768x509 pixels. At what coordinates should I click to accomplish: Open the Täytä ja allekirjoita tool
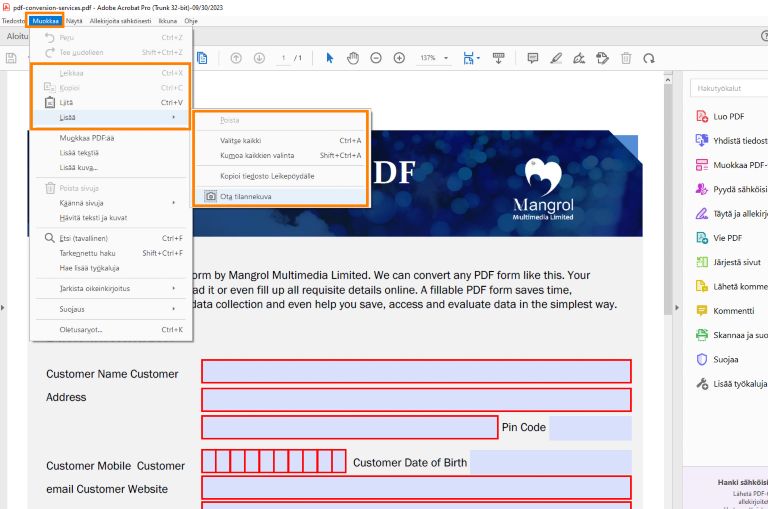point(731,214)
